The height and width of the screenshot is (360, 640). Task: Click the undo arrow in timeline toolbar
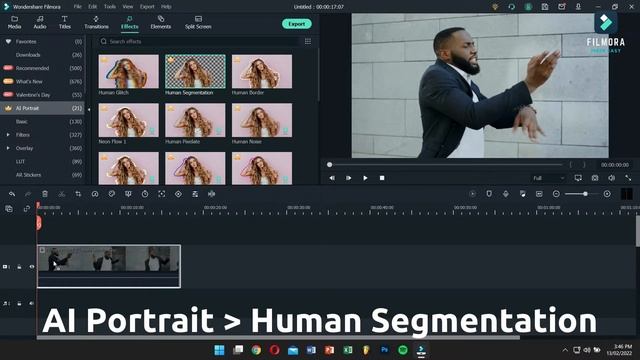coord(12,194)
